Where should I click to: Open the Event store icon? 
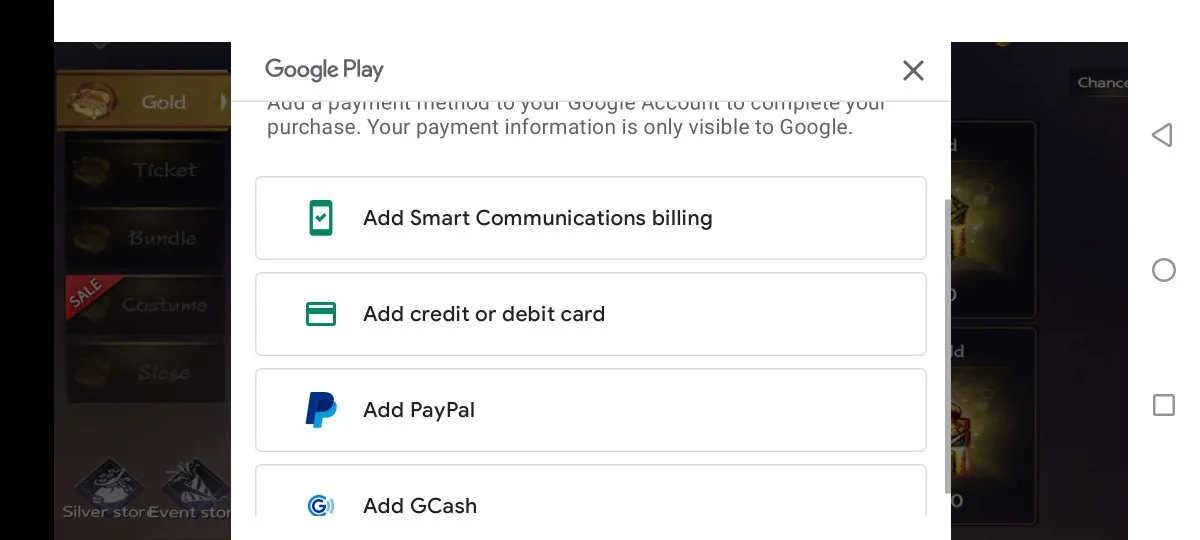point(192,490)
